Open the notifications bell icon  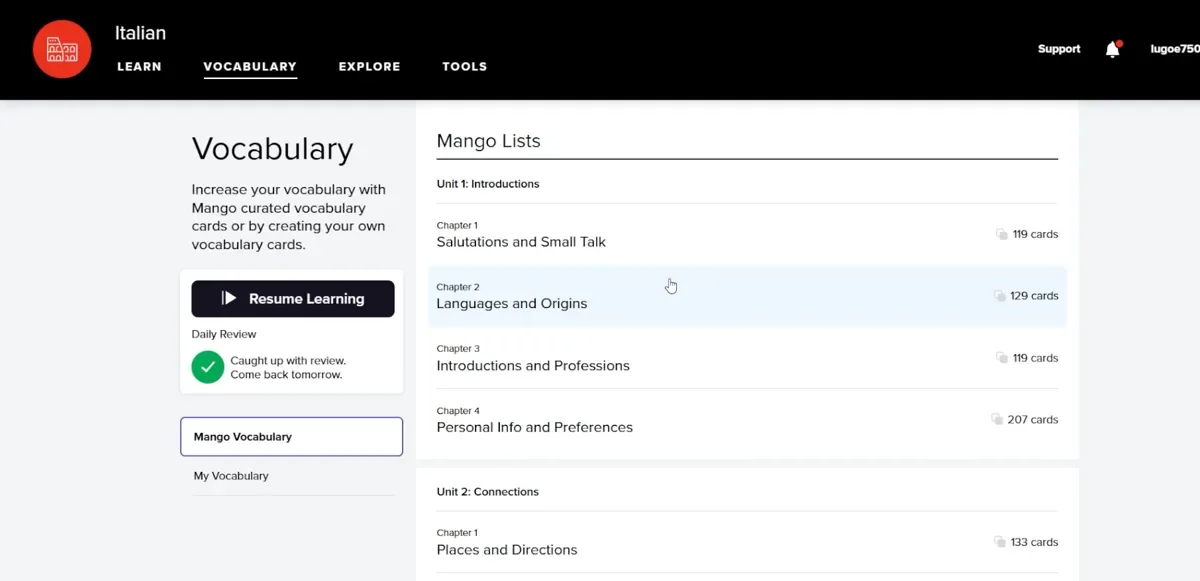coord(1112,50)
